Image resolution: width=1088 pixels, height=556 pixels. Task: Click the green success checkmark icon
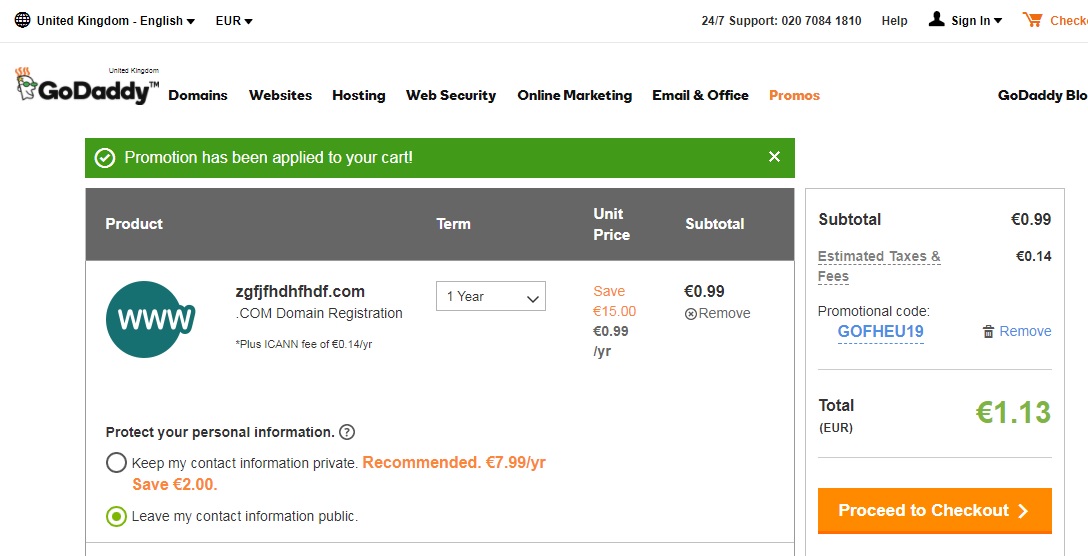(x=105, y=158)
